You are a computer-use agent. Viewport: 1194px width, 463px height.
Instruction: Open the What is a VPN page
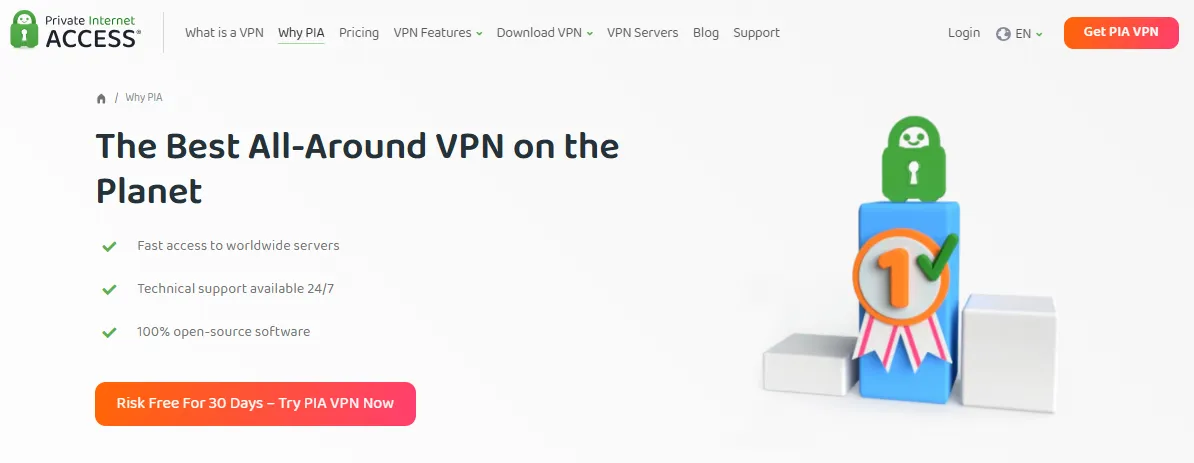coord(224,33)
